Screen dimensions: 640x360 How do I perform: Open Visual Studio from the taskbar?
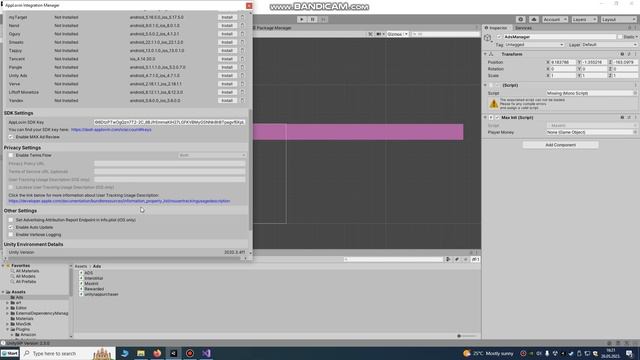pyautogui.click(x=206, y=353)
